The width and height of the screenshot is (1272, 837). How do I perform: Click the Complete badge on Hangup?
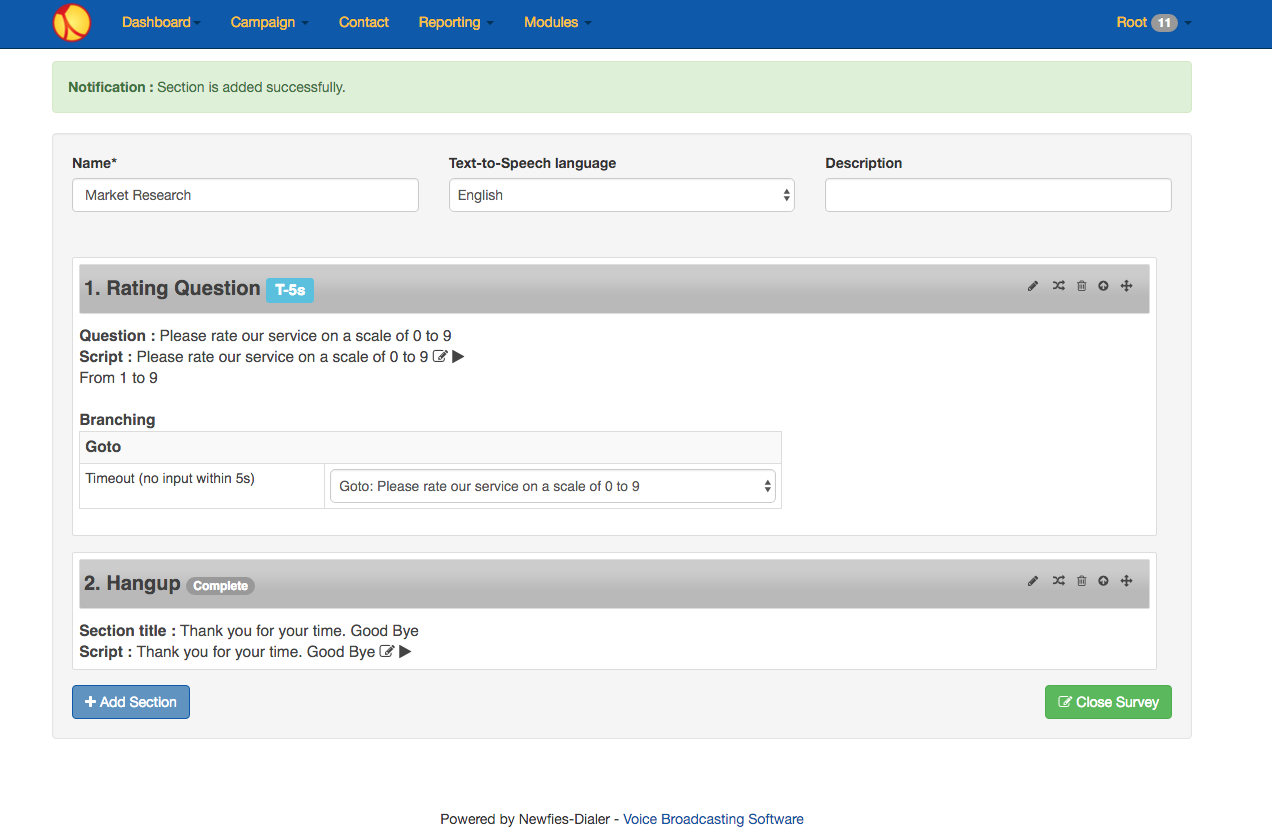click(x=220, y=586)
